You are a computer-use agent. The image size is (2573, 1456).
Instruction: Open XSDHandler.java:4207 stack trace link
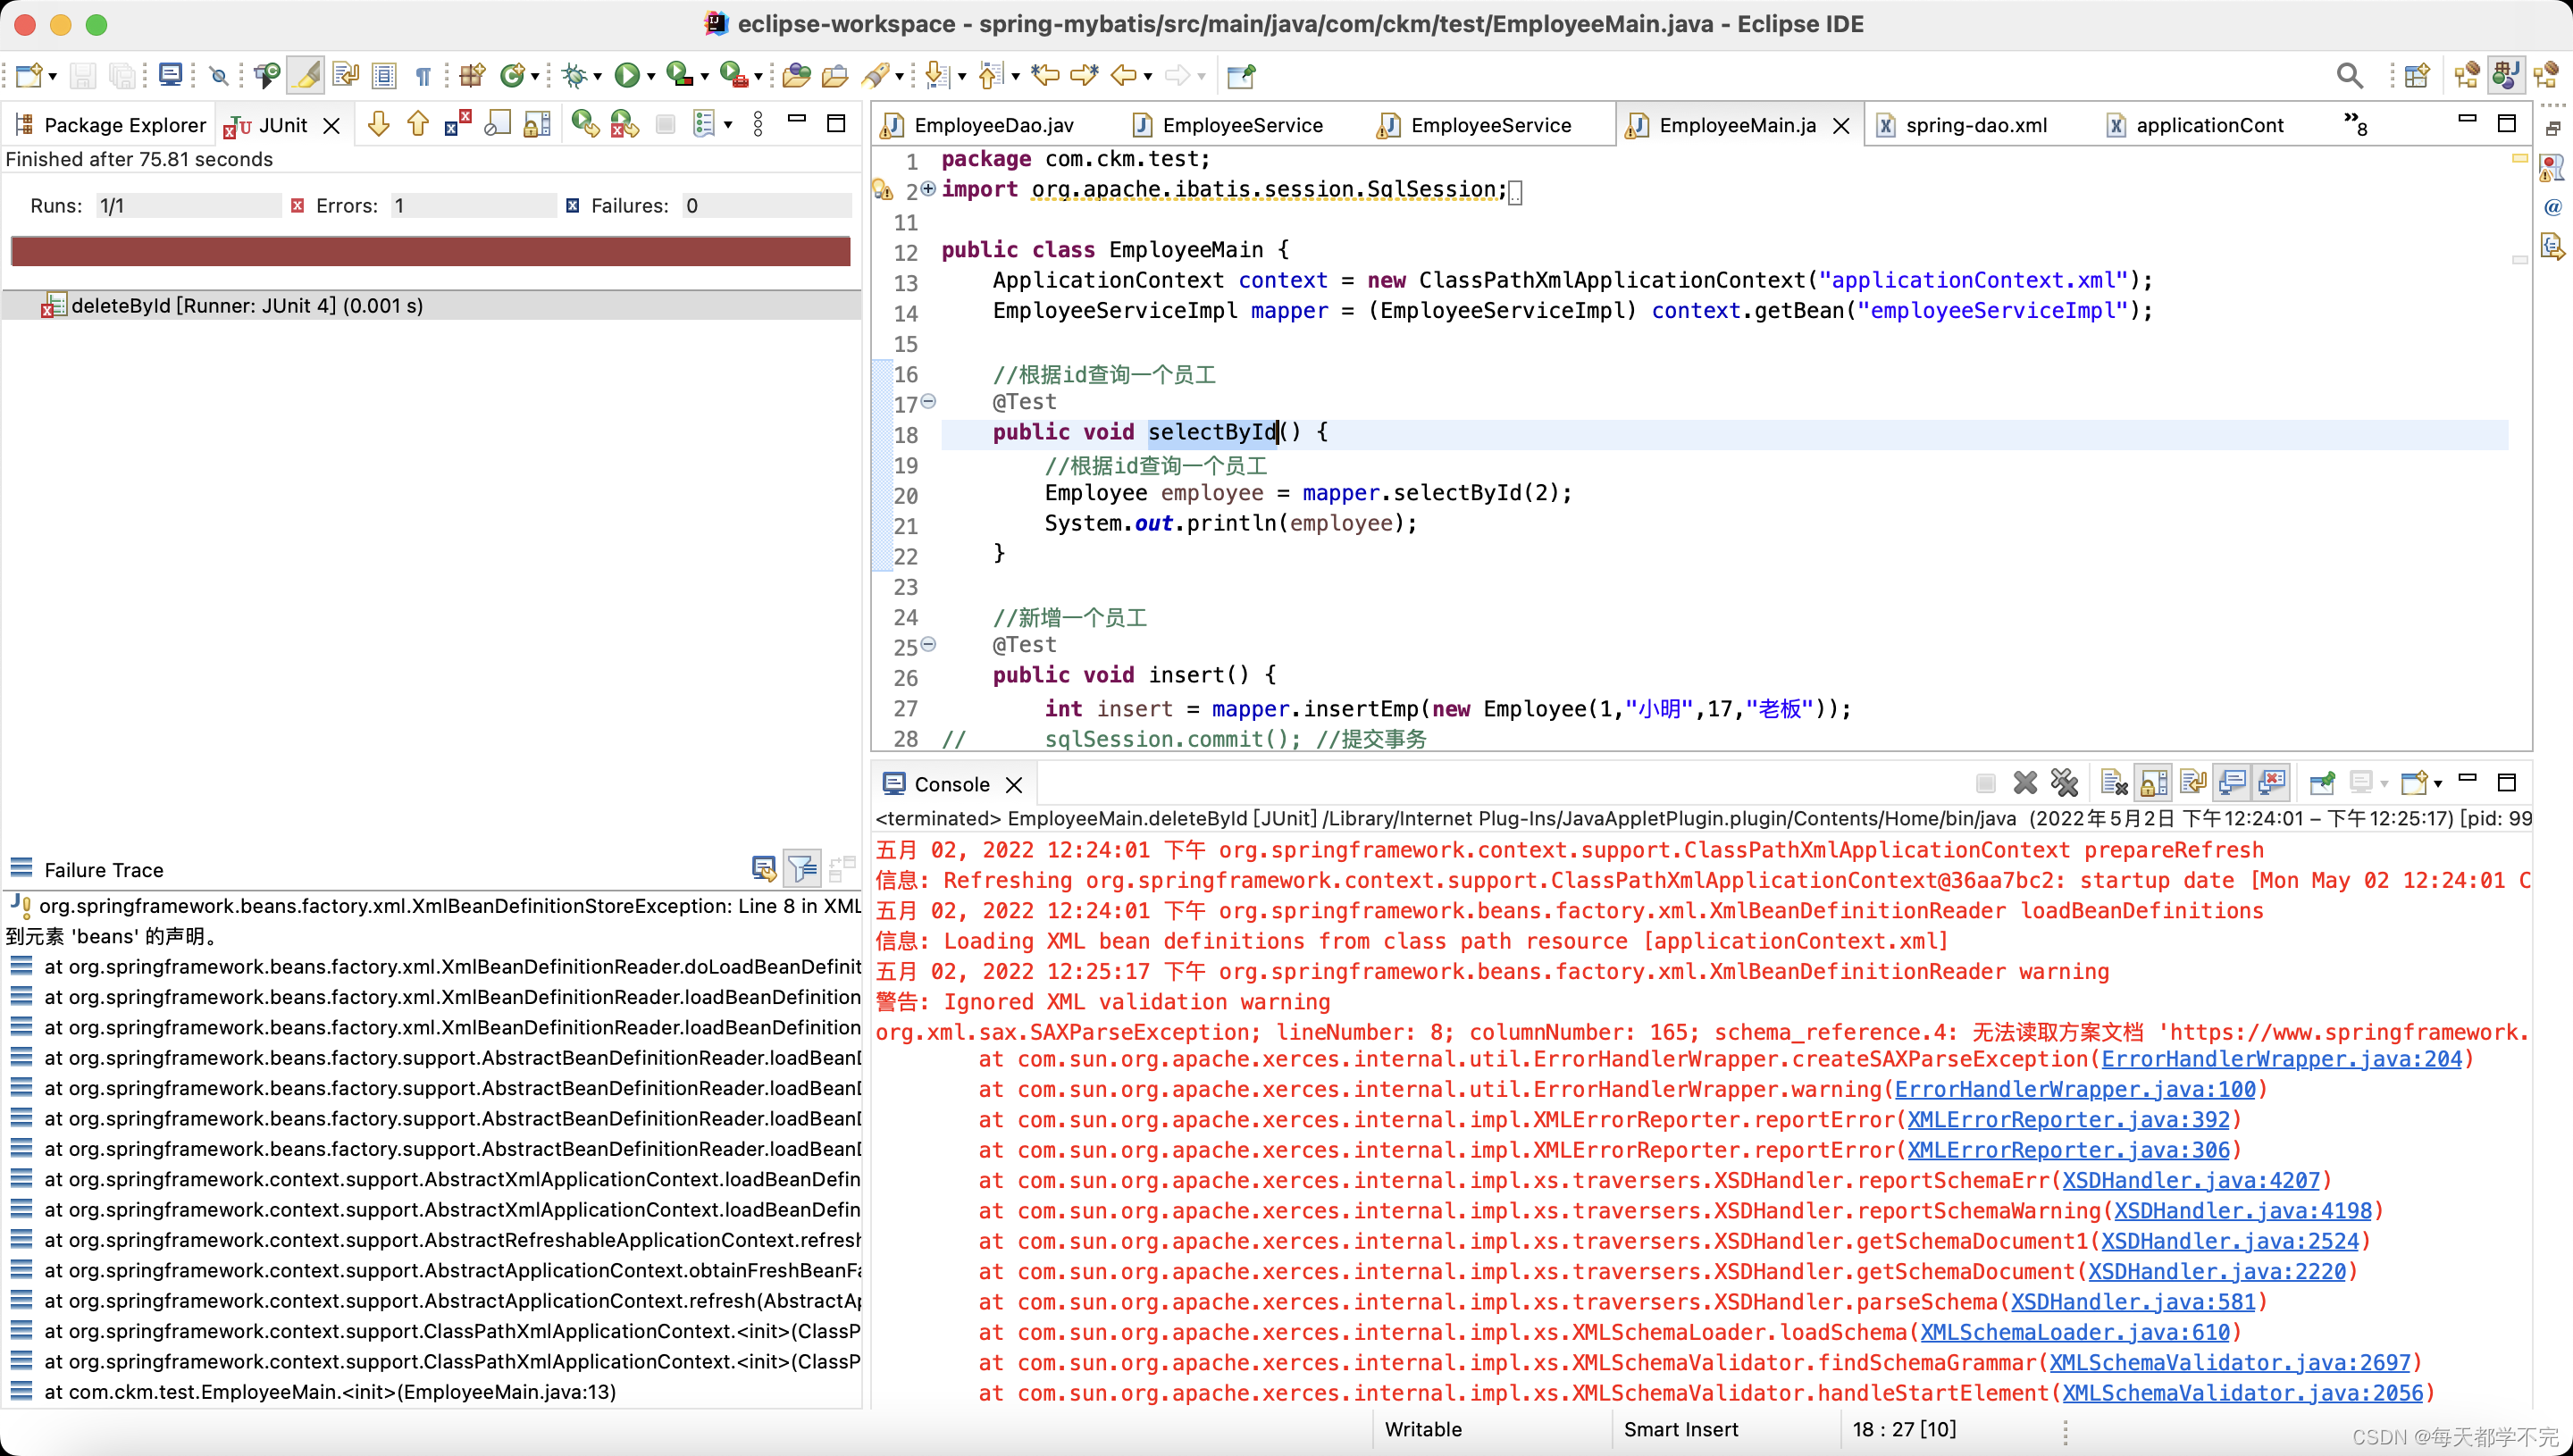tap(2190, 1180)
